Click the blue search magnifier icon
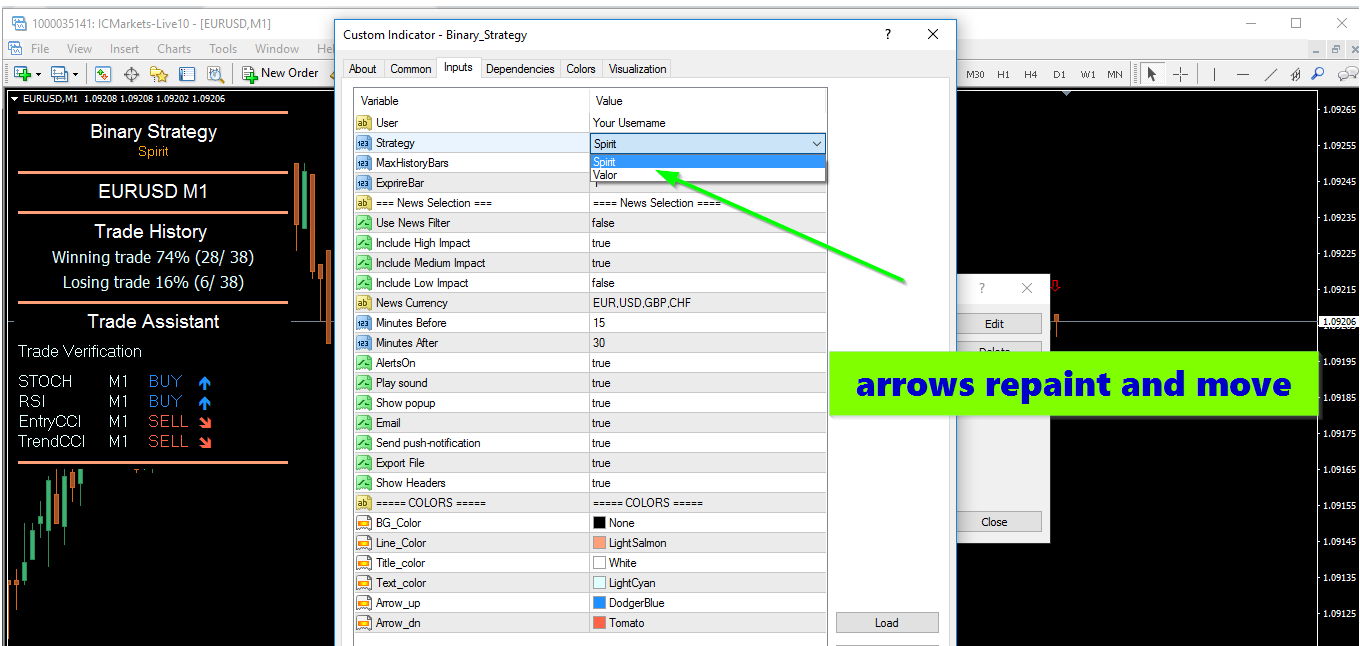 tap(1318, 74)
